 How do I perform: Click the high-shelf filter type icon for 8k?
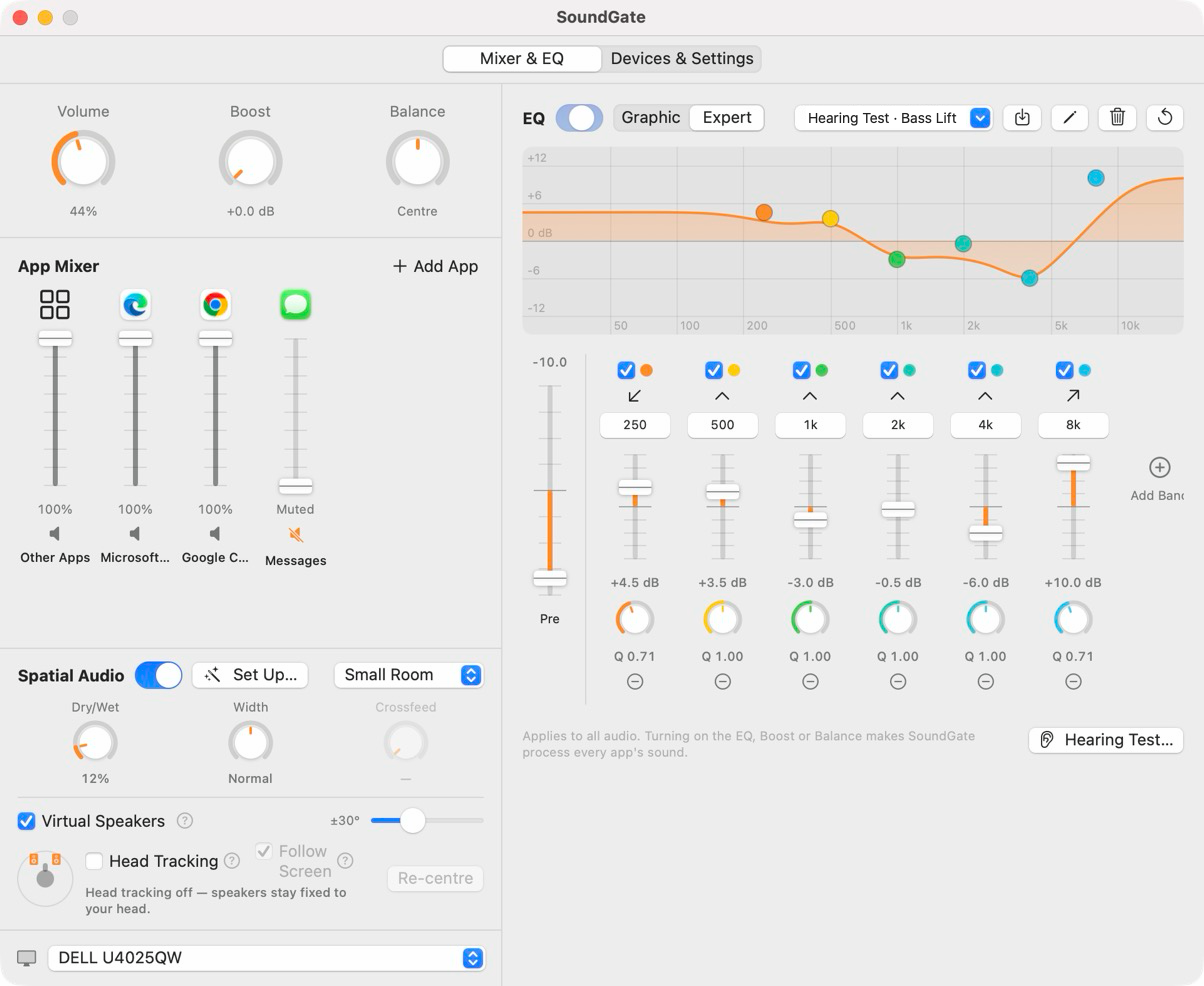tap(1073, 396)
